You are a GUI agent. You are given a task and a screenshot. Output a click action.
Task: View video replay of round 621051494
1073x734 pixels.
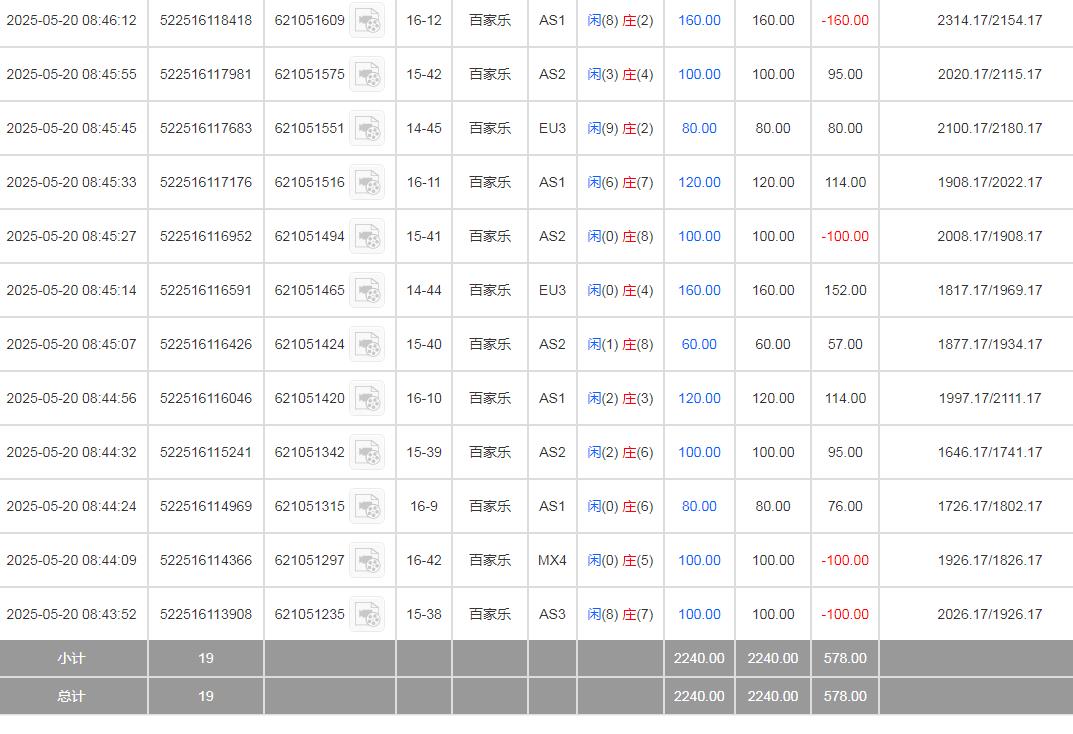coord(367,236)
